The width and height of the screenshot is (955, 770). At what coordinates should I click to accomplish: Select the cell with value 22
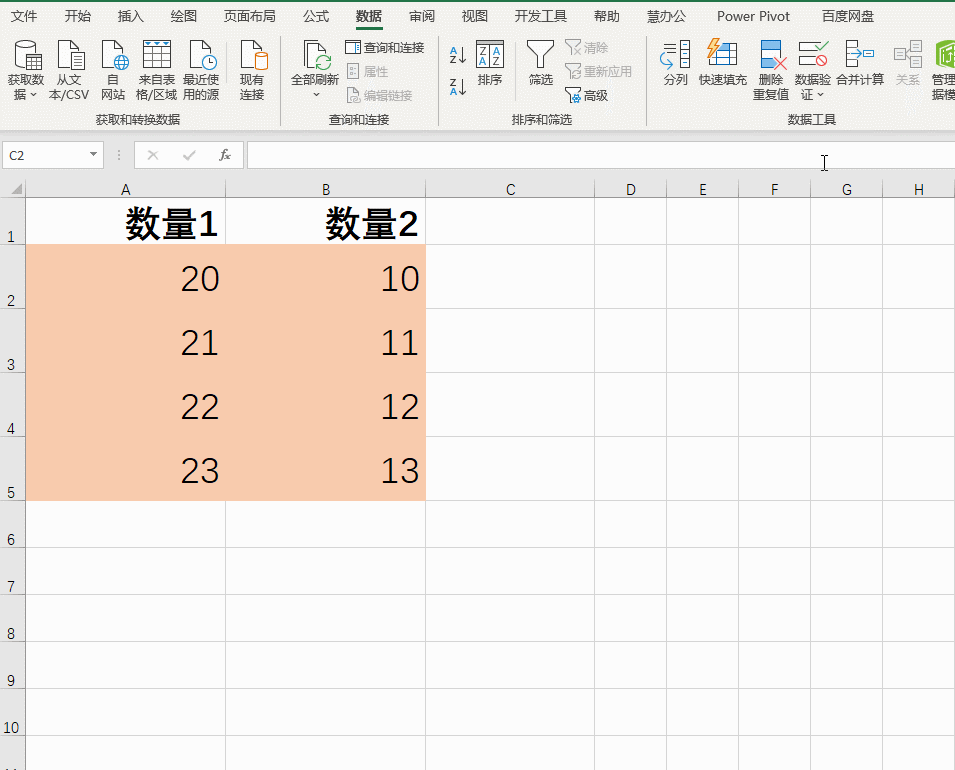(x=125, y=405)
